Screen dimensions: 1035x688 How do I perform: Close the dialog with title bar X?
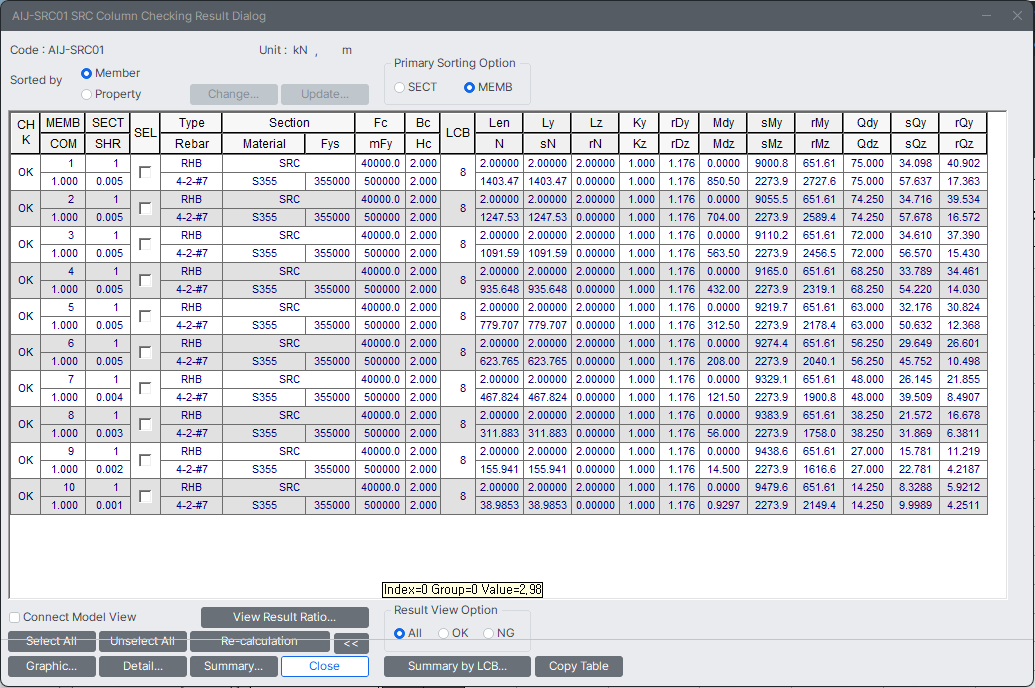(x=1017, y=15)
